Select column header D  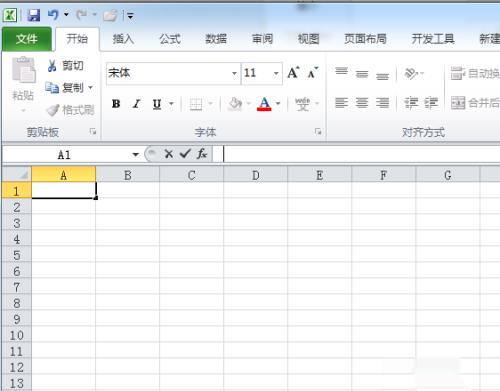point(255,175)
